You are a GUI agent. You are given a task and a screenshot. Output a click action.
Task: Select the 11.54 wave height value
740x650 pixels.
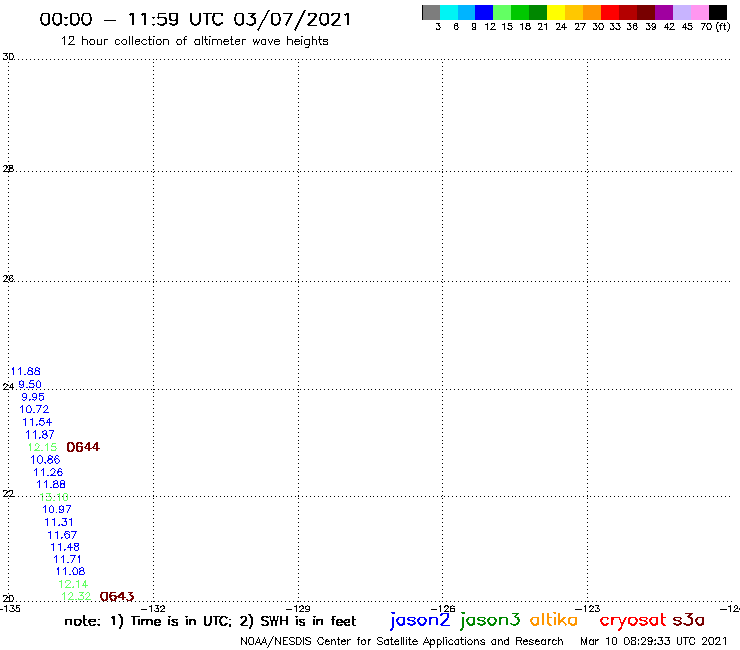37,422
